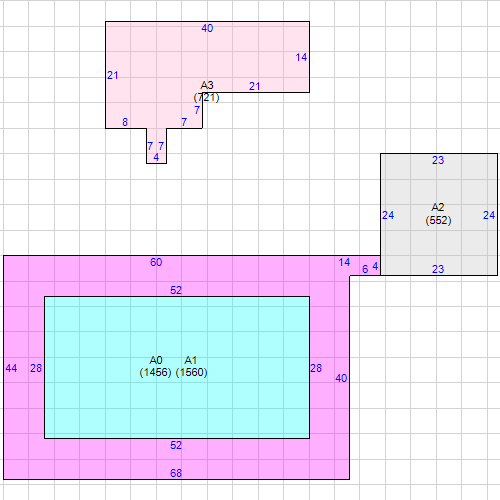Click the 14 dimension beside the 6 label
Viewport: 500px width, 500px height.
coord(344,263)
